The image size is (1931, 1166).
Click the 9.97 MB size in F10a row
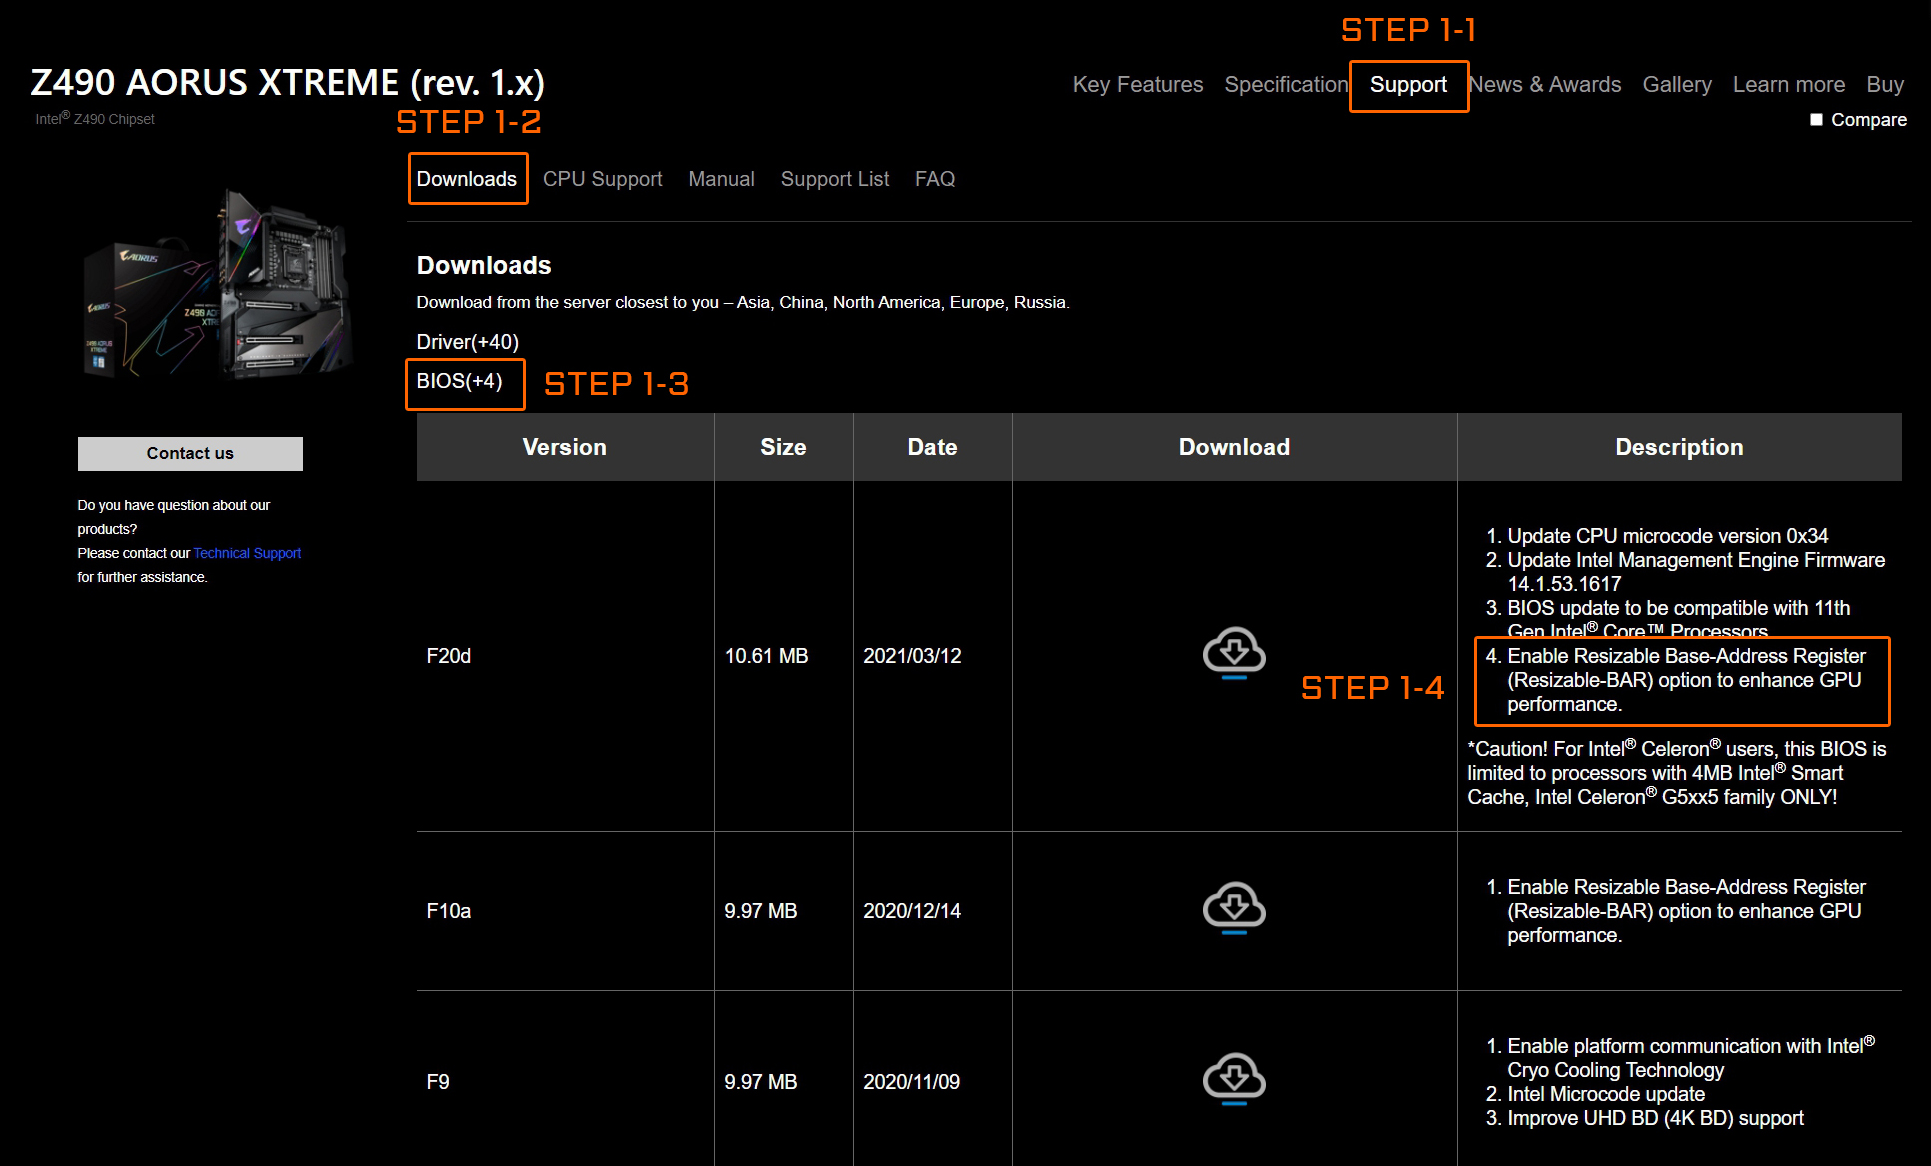[761, 911]
